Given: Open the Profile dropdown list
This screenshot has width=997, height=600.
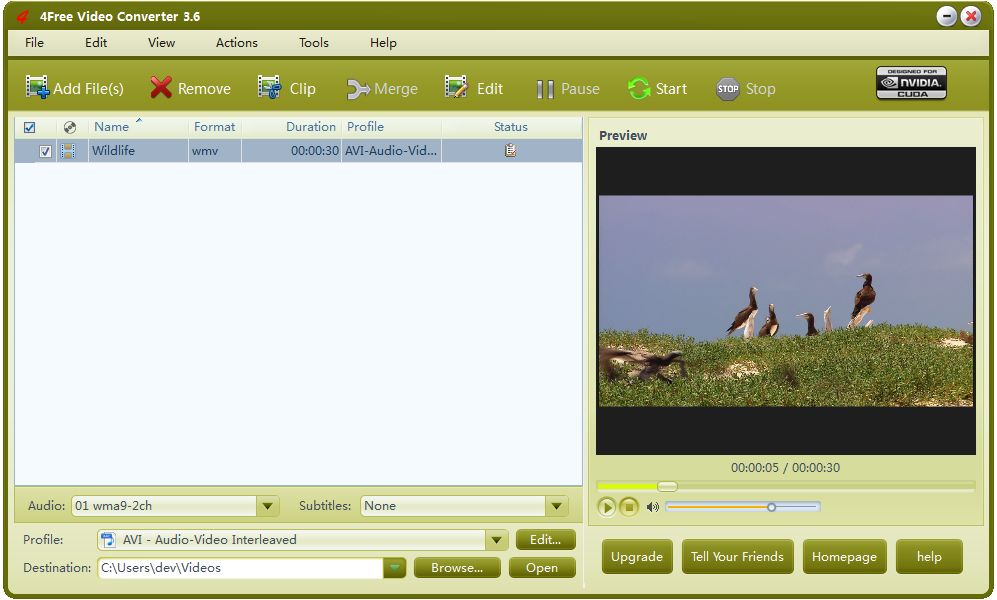Looking at the screenshot, I should (x=496, y=540).
